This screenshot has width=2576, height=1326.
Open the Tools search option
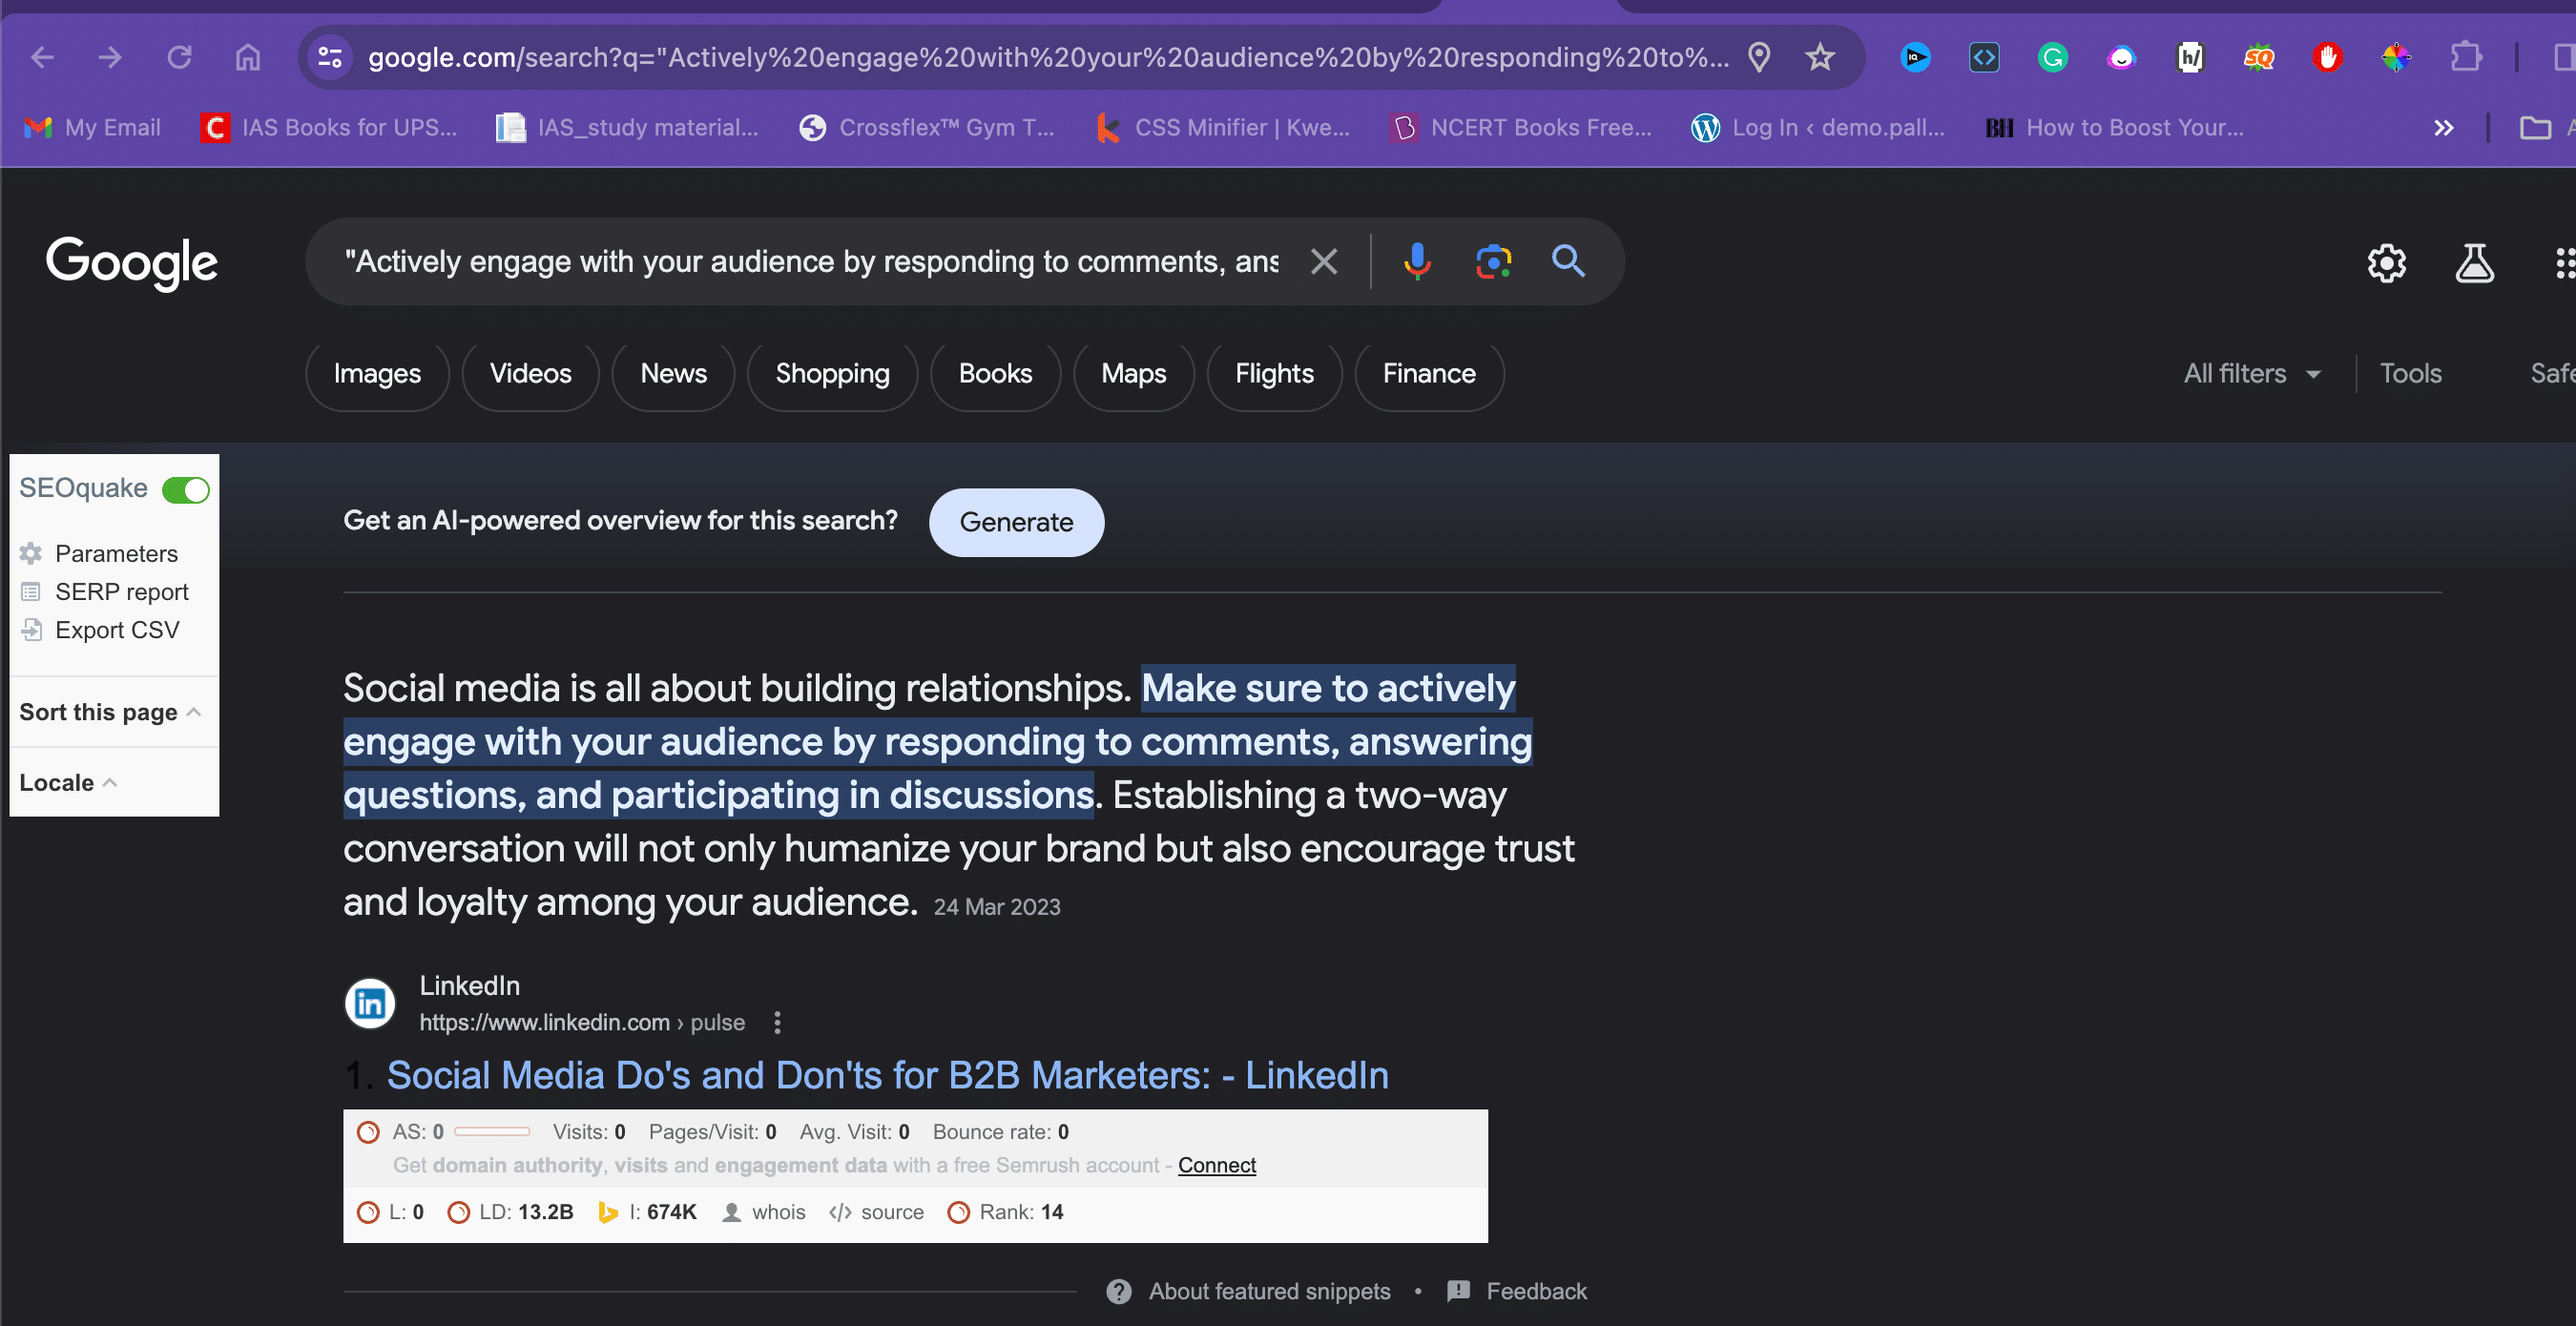(x=2410, y=374)
